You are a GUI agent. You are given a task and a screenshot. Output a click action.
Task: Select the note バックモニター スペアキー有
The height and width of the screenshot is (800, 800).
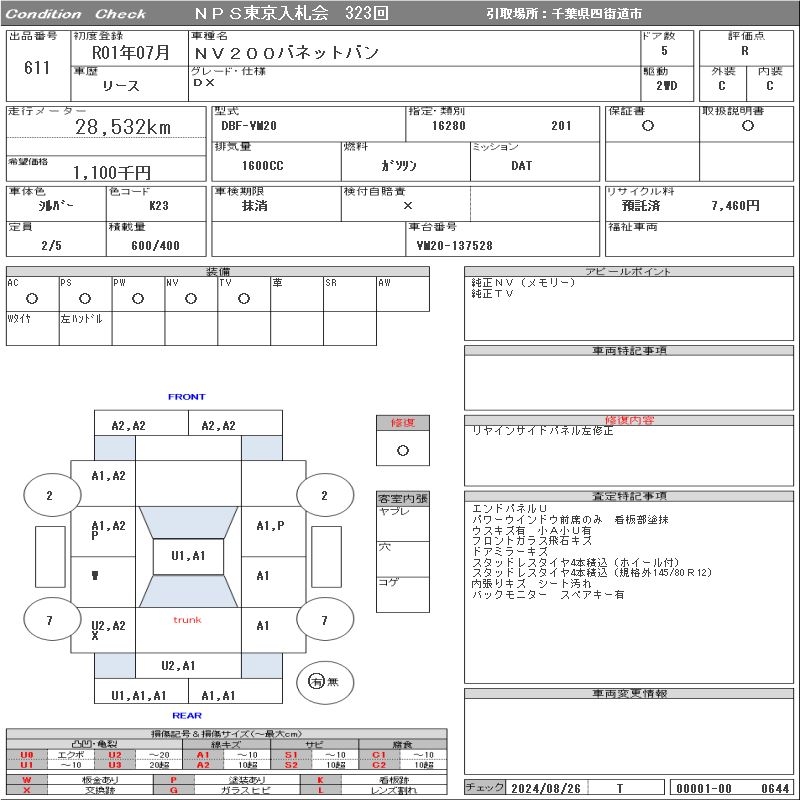(x=547, y=594)
